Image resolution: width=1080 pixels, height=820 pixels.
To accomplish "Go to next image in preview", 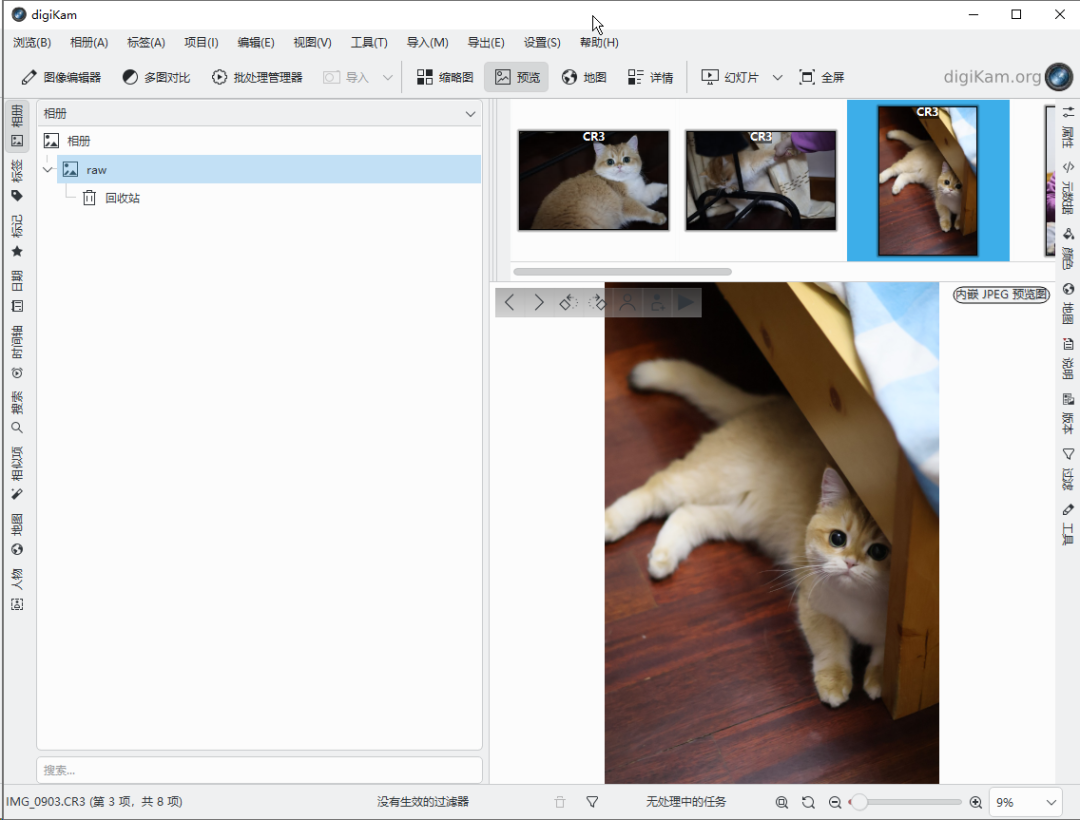I will pyautogui.click(x=539, y=302).
